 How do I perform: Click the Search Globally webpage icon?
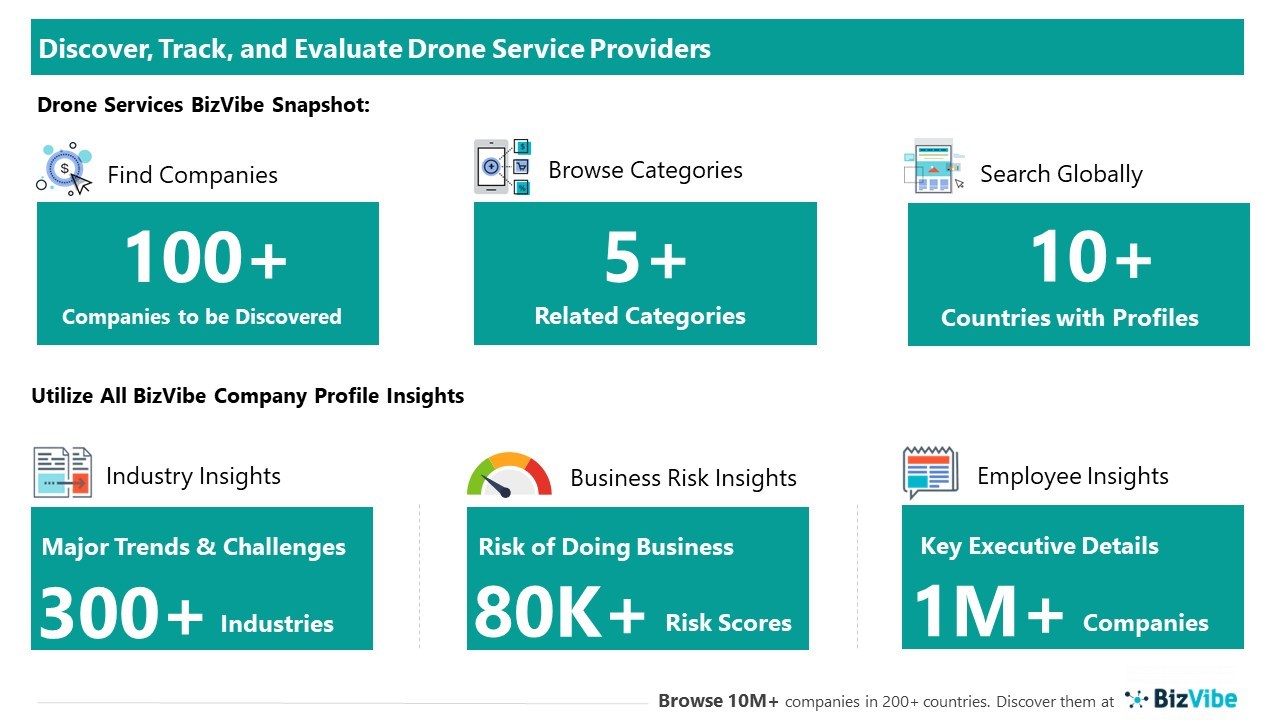click(x=934, y=166)
